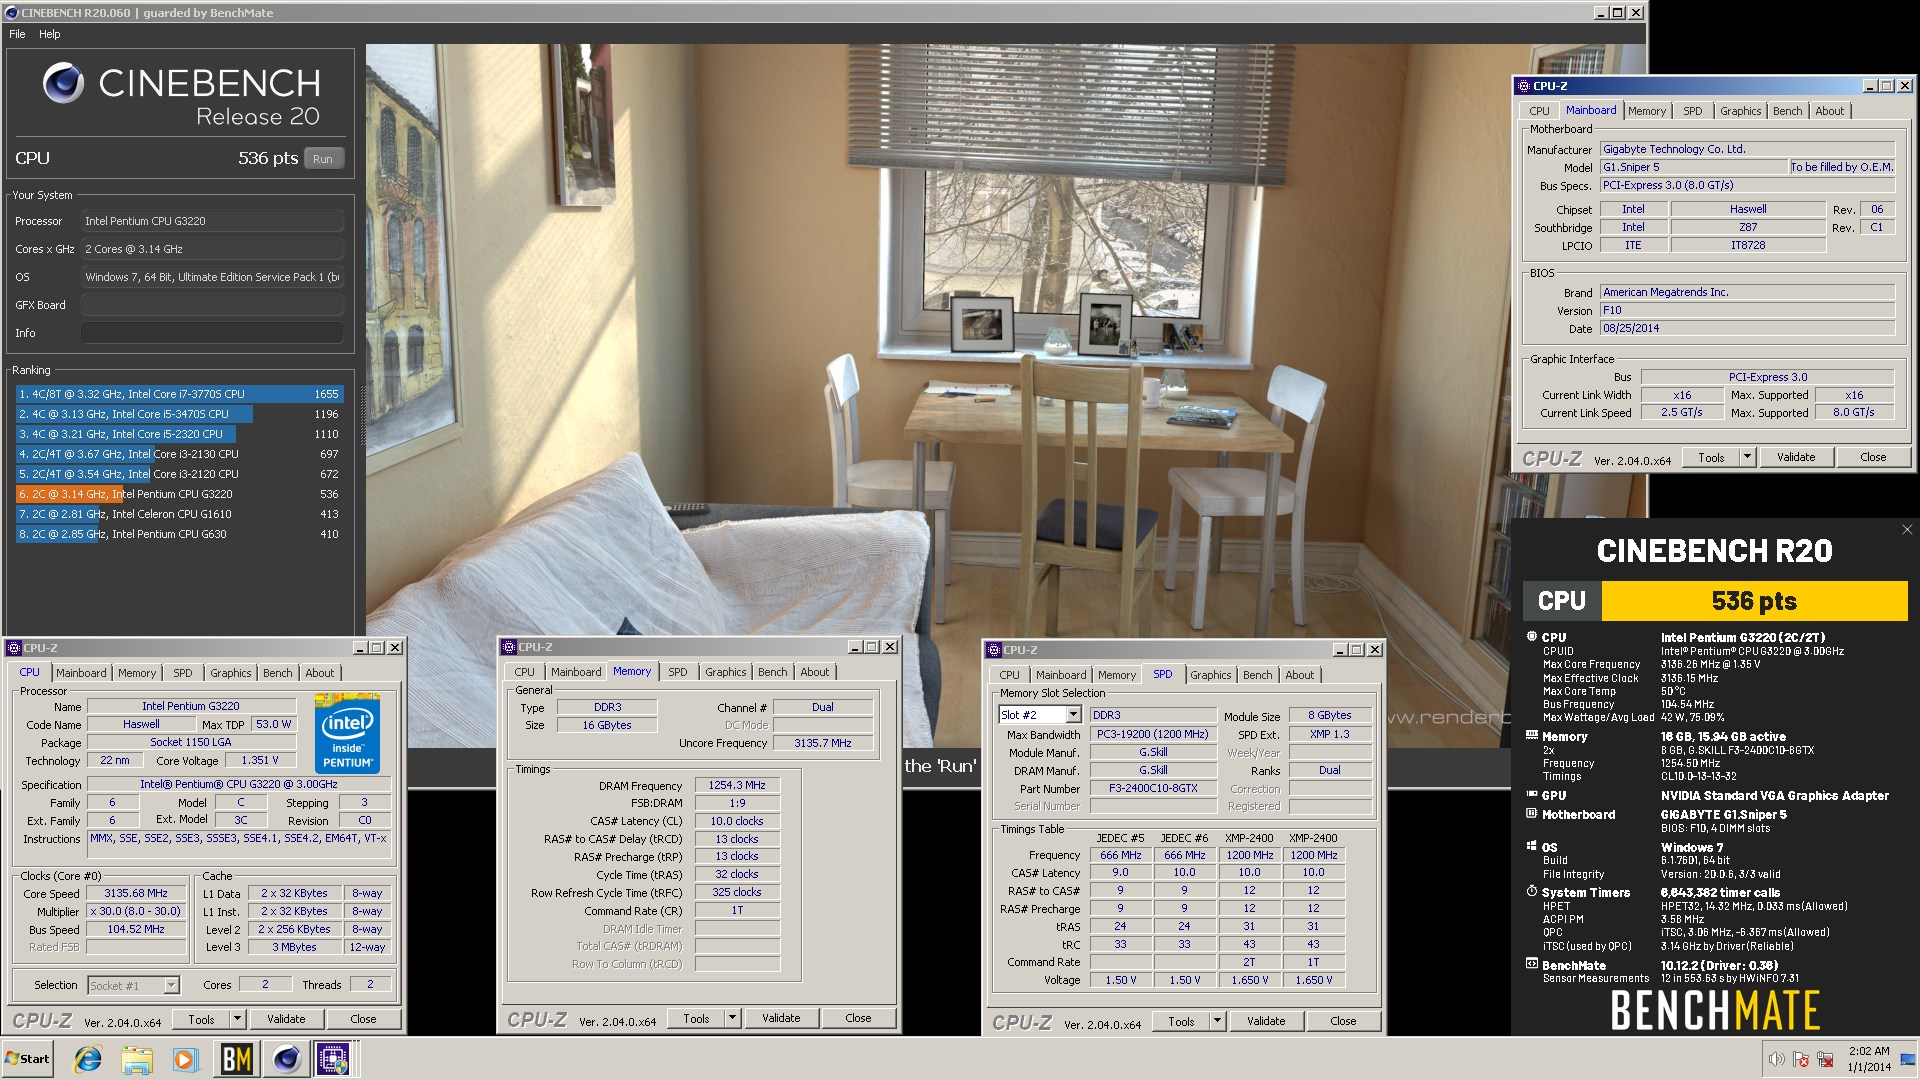Click Close button in Memory CPU-Z window

[x=858, y=1018]
